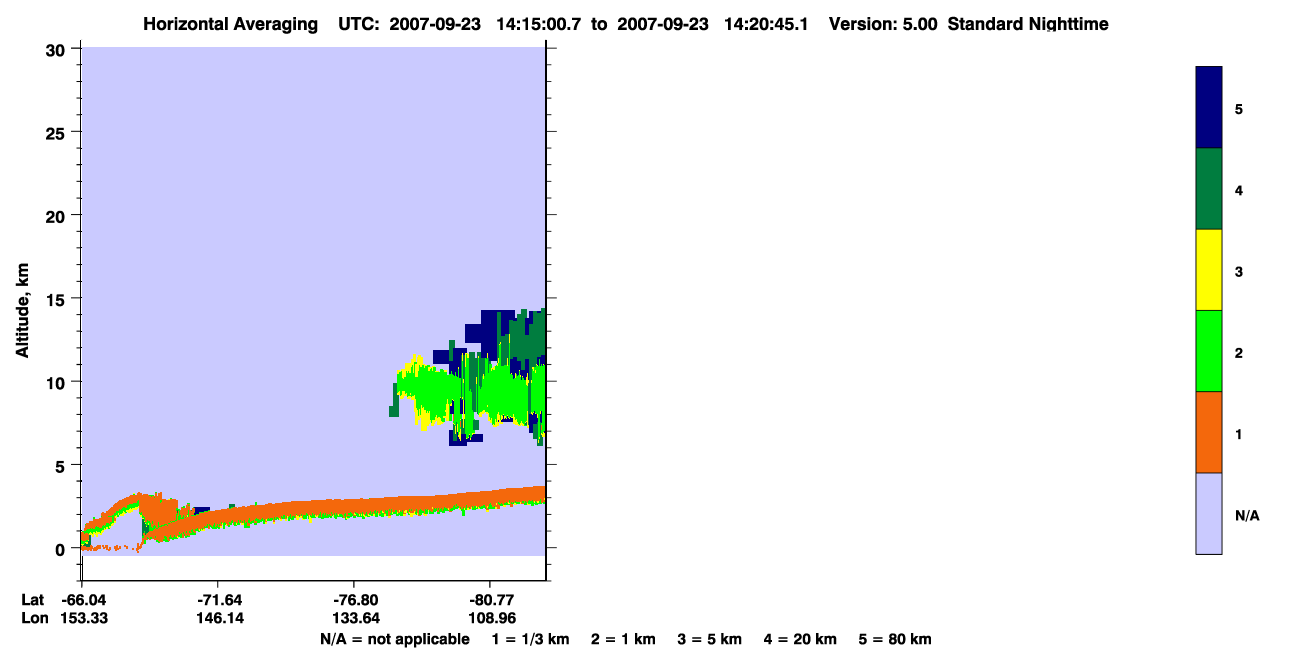The width and height of the screenshot is (1300, 667).
Task: Click the dark green colorbar segment labeled 4
Action: coord(1209,189)
